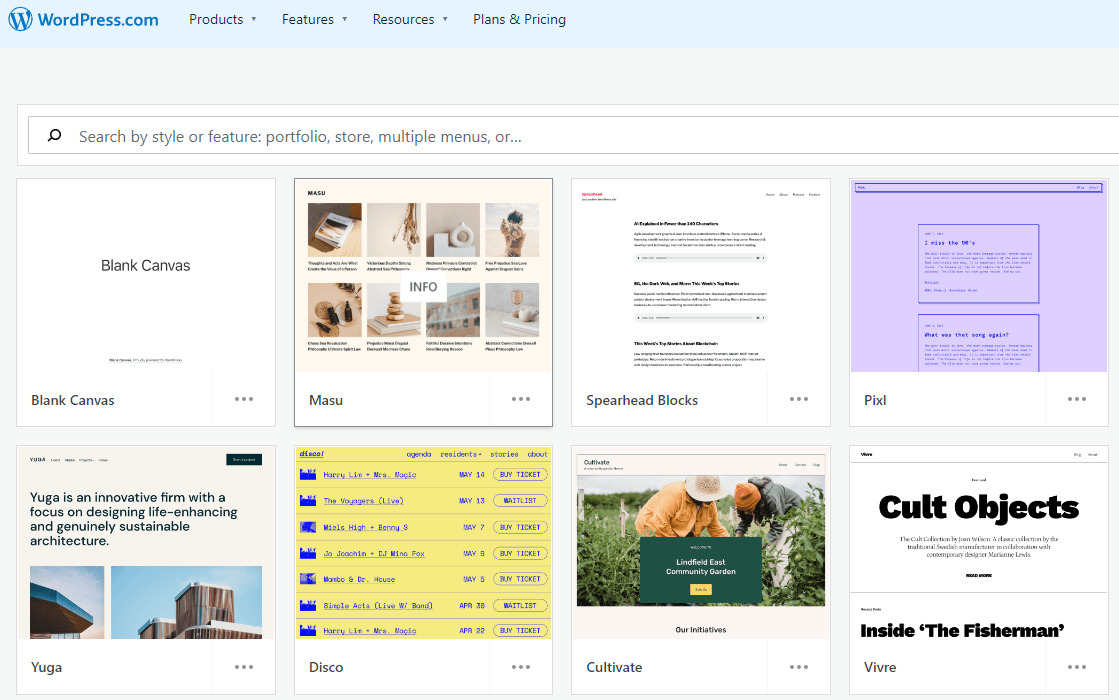This screenshot has height=700, width=1119.
Task: Open options menu for Vivre theme
Action: coord(1076,665)
